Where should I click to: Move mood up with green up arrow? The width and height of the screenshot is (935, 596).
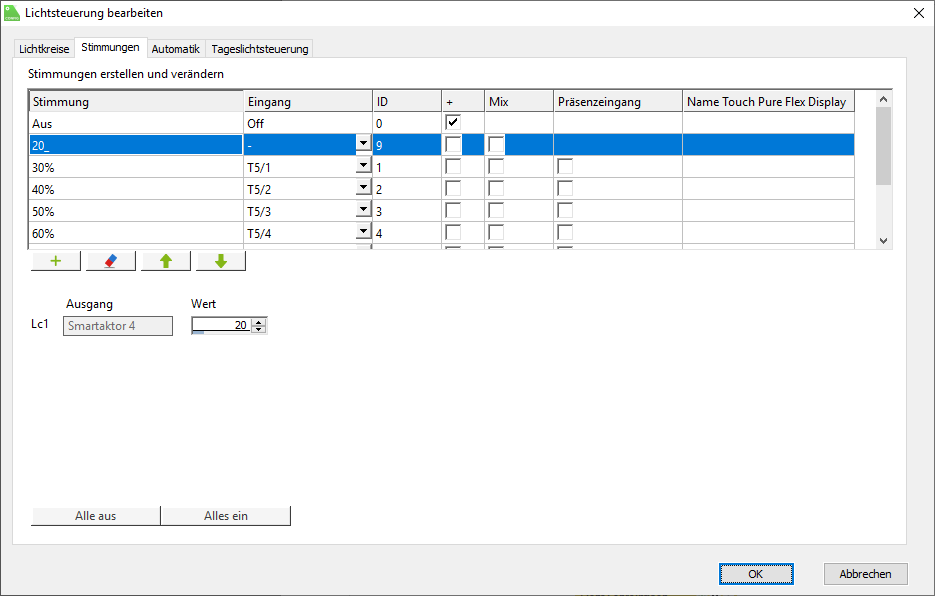pos(166,261)
